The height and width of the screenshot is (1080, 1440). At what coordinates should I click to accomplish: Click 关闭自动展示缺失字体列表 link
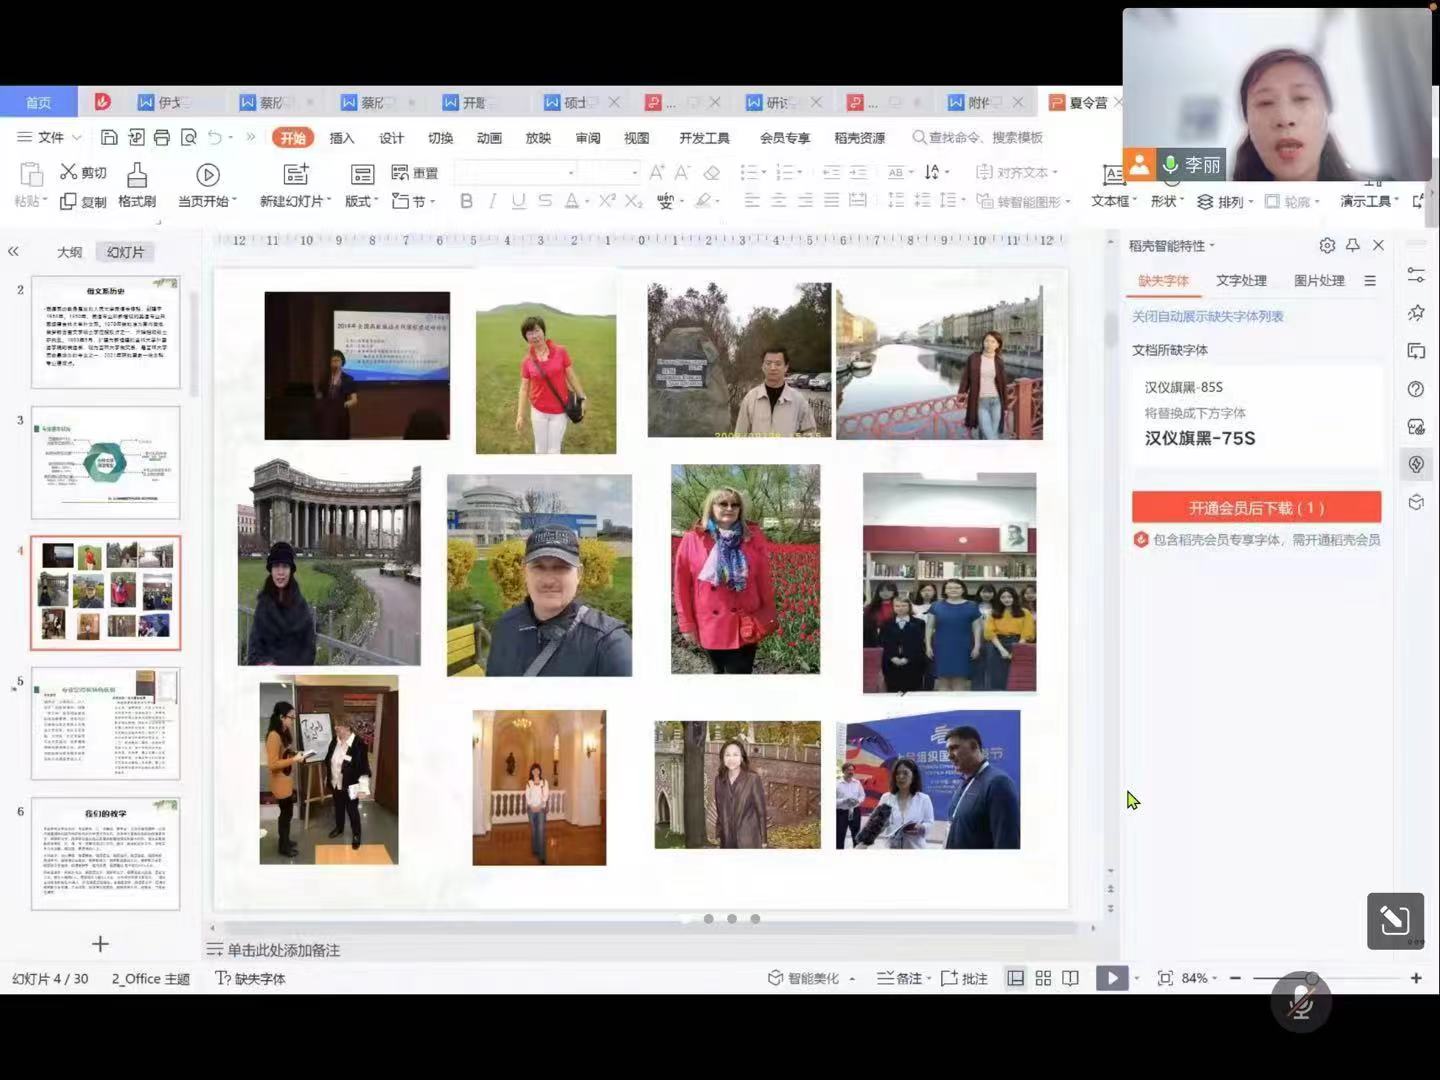(1207, 316)
